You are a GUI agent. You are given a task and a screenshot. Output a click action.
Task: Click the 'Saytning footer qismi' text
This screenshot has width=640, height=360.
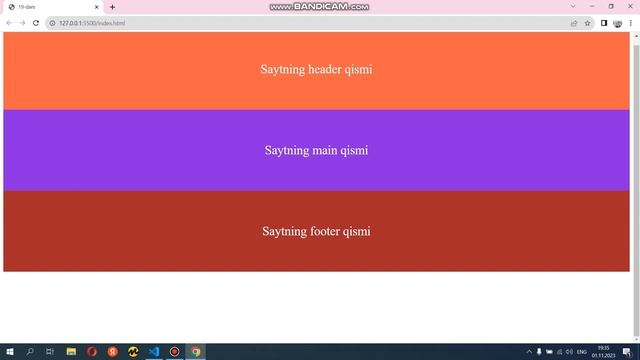click(316, 231)
